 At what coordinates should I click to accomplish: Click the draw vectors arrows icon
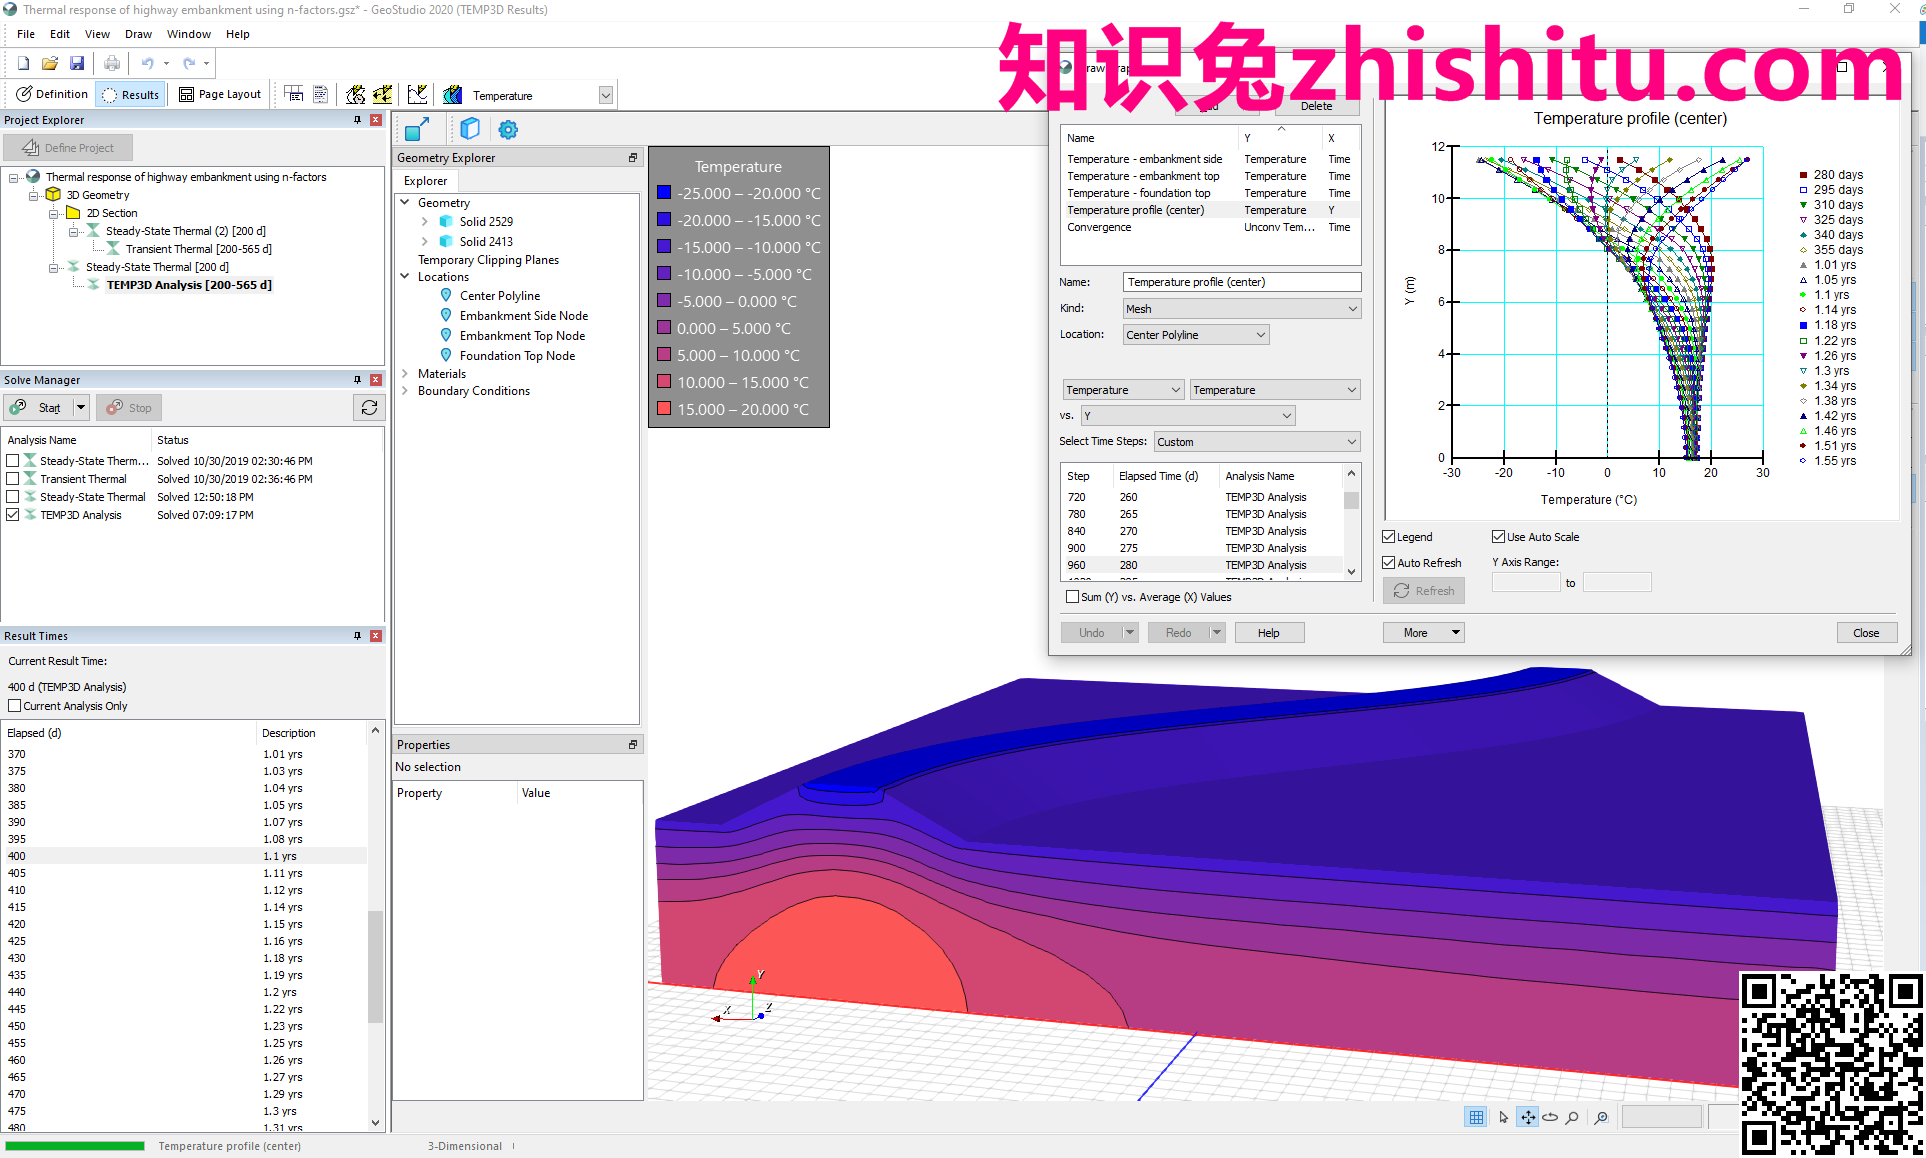(382, 94)
